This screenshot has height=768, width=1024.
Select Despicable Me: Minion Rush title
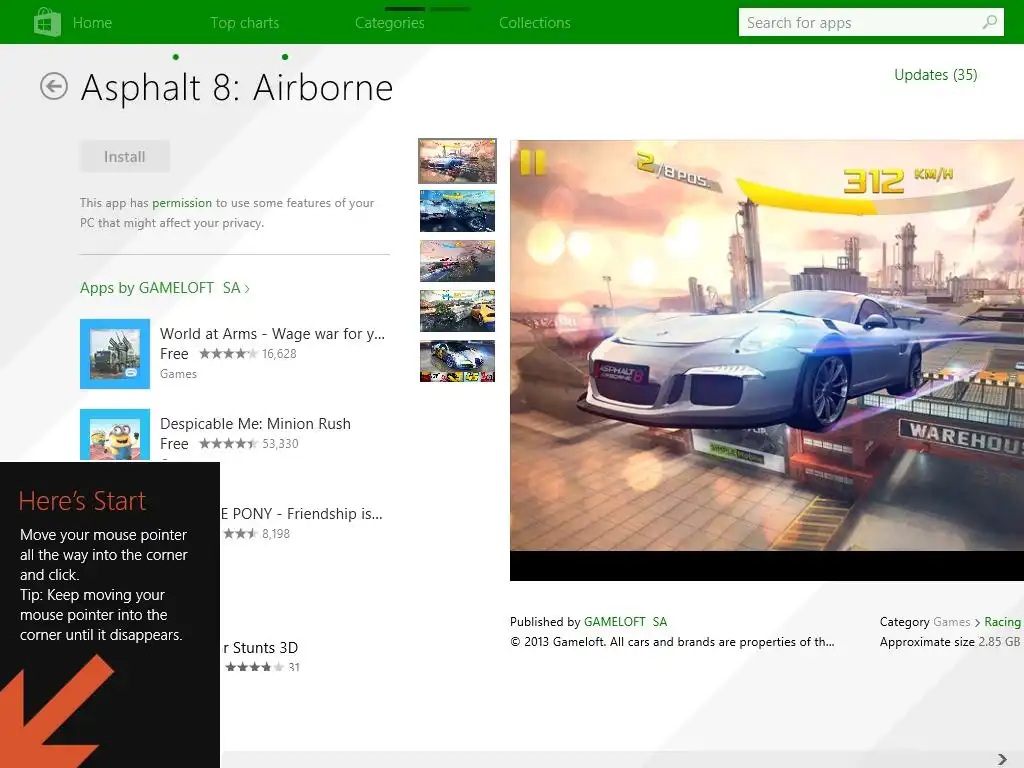255,424
